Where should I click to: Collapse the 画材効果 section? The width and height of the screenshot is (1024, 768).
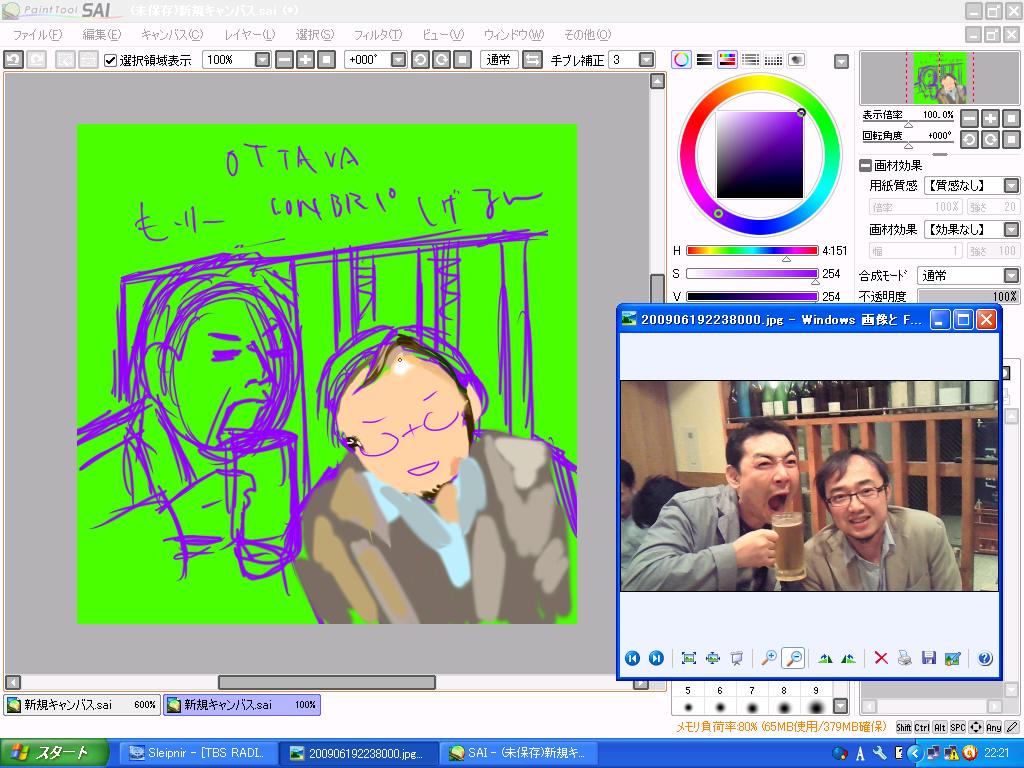pyautogui.click(x=865, y=166)
